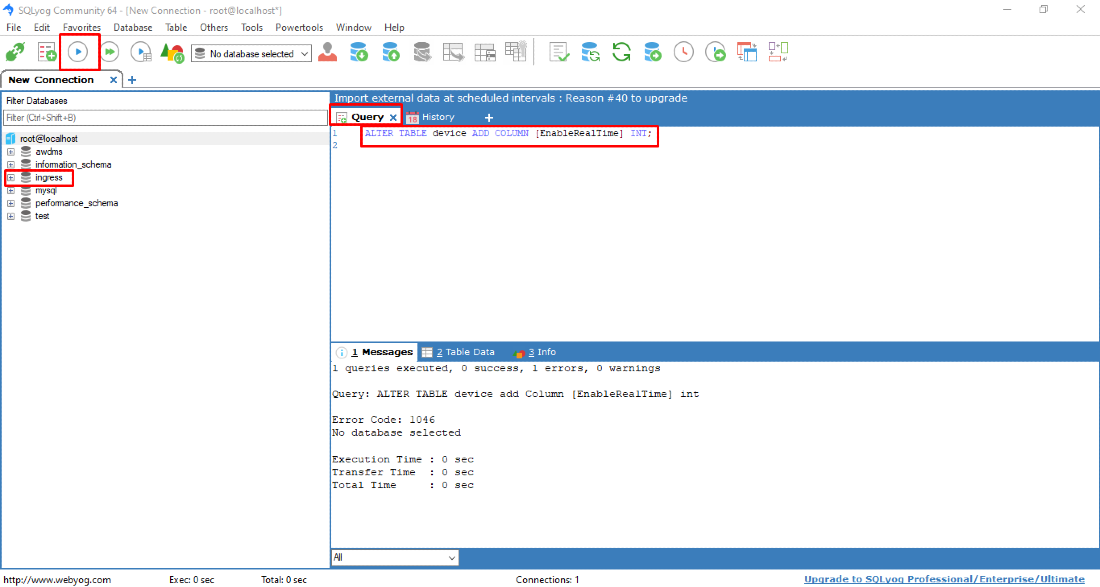Show the Messages result tab
This screenshot has height=587, width=1100.
coord(375,352)
